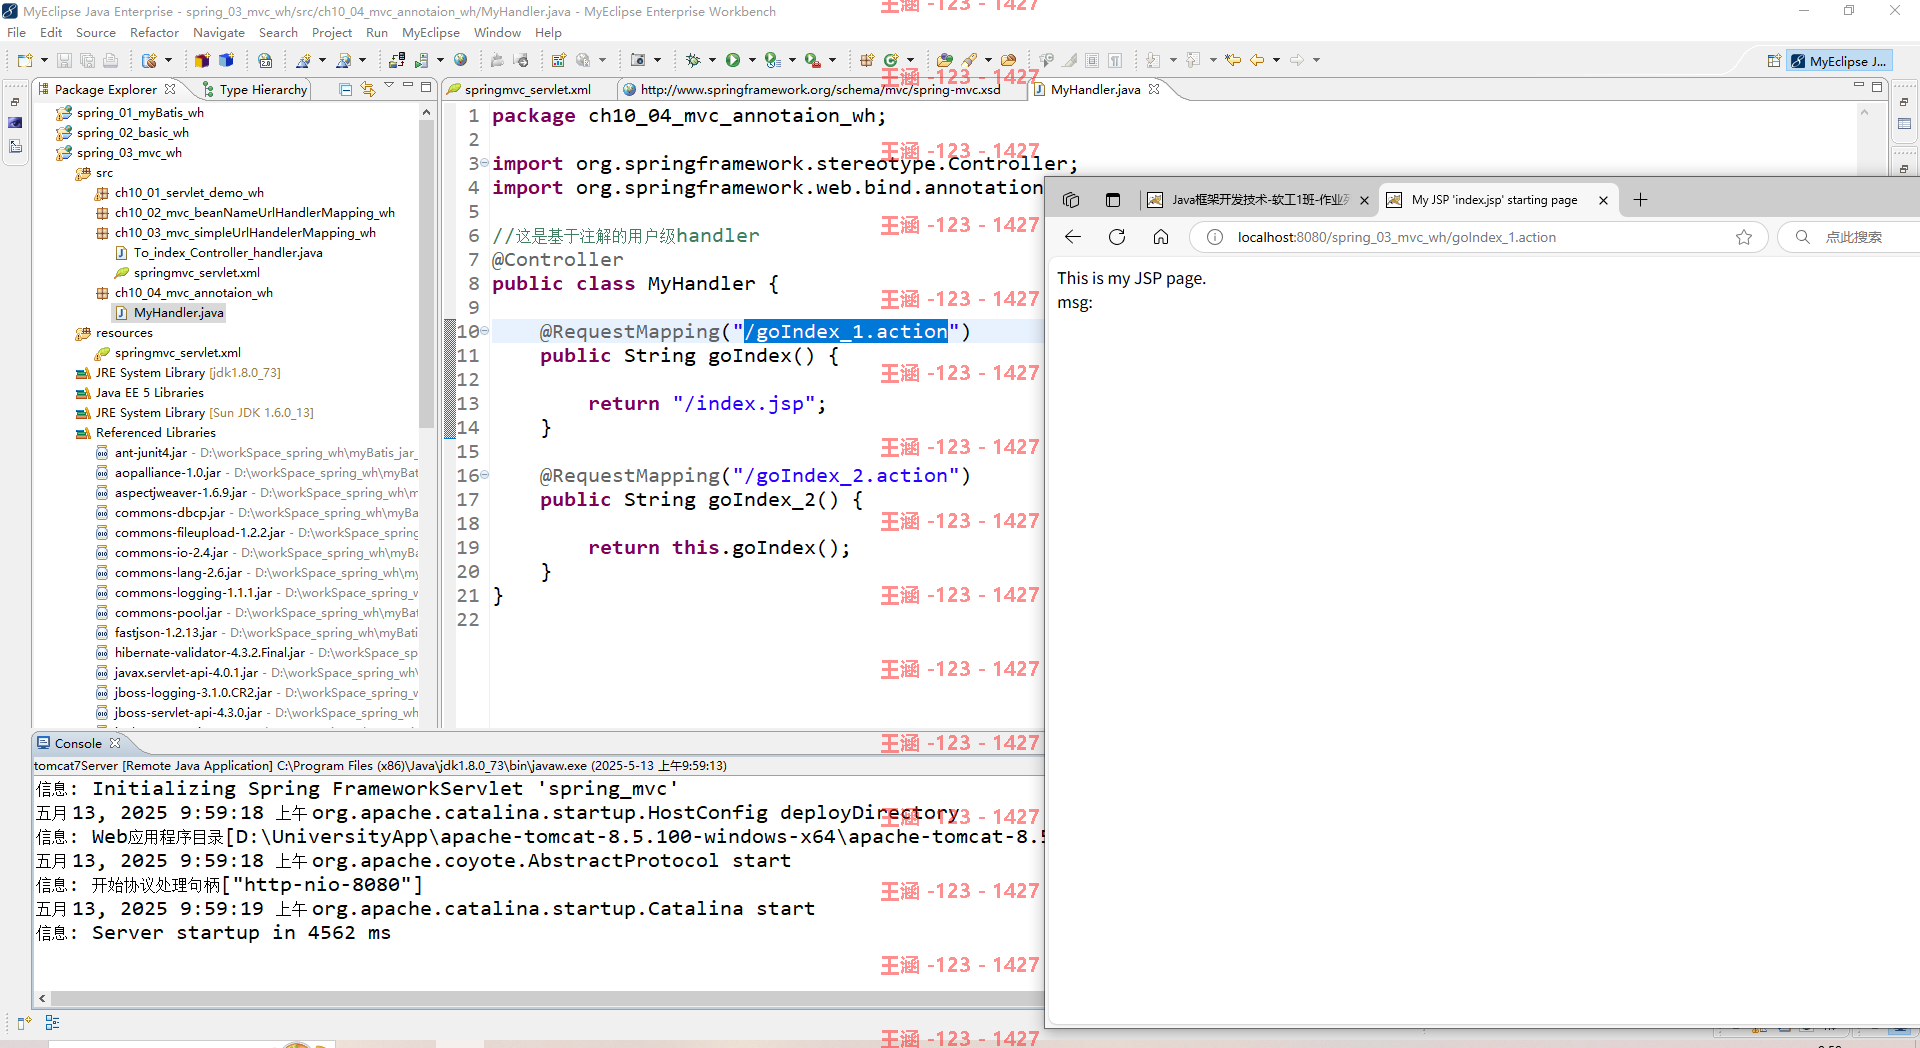The width and height of the screenshot is (1920, 1048).
Task: Click the green Run button icon
Action: [733, 60]
